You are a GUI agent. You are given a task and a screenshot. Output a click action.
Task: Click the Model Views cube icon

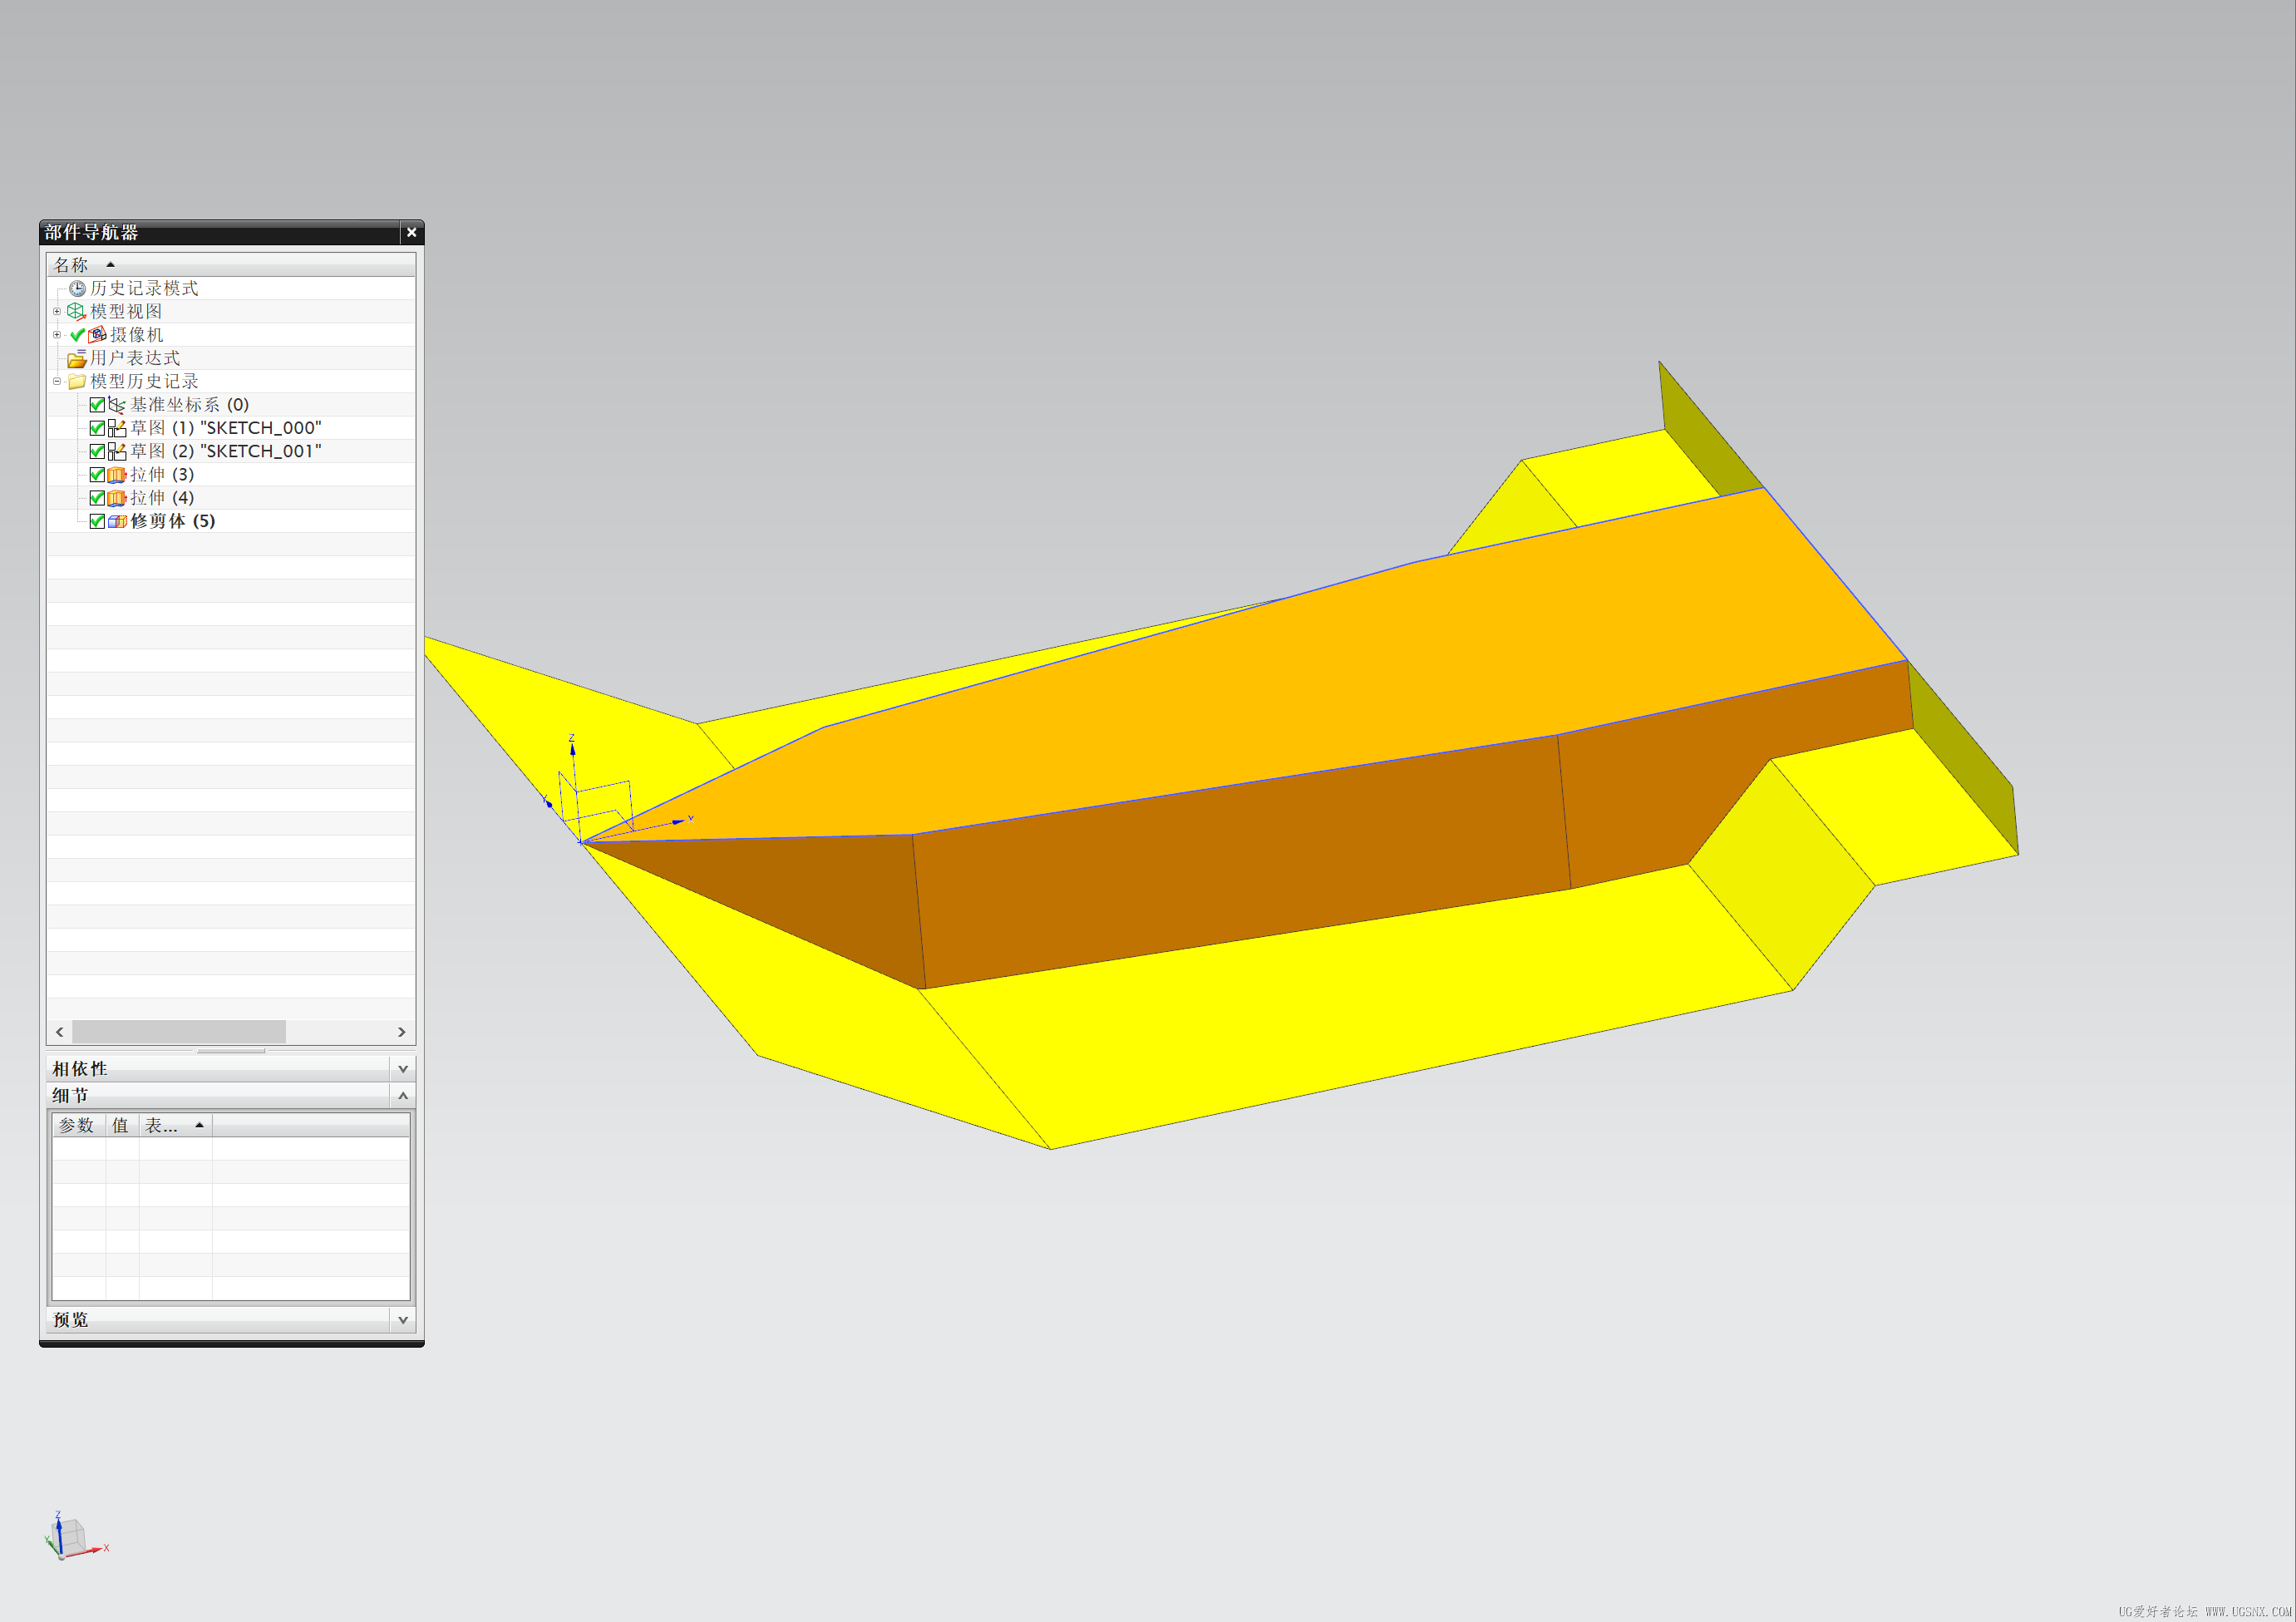click(x=76, y=311)
